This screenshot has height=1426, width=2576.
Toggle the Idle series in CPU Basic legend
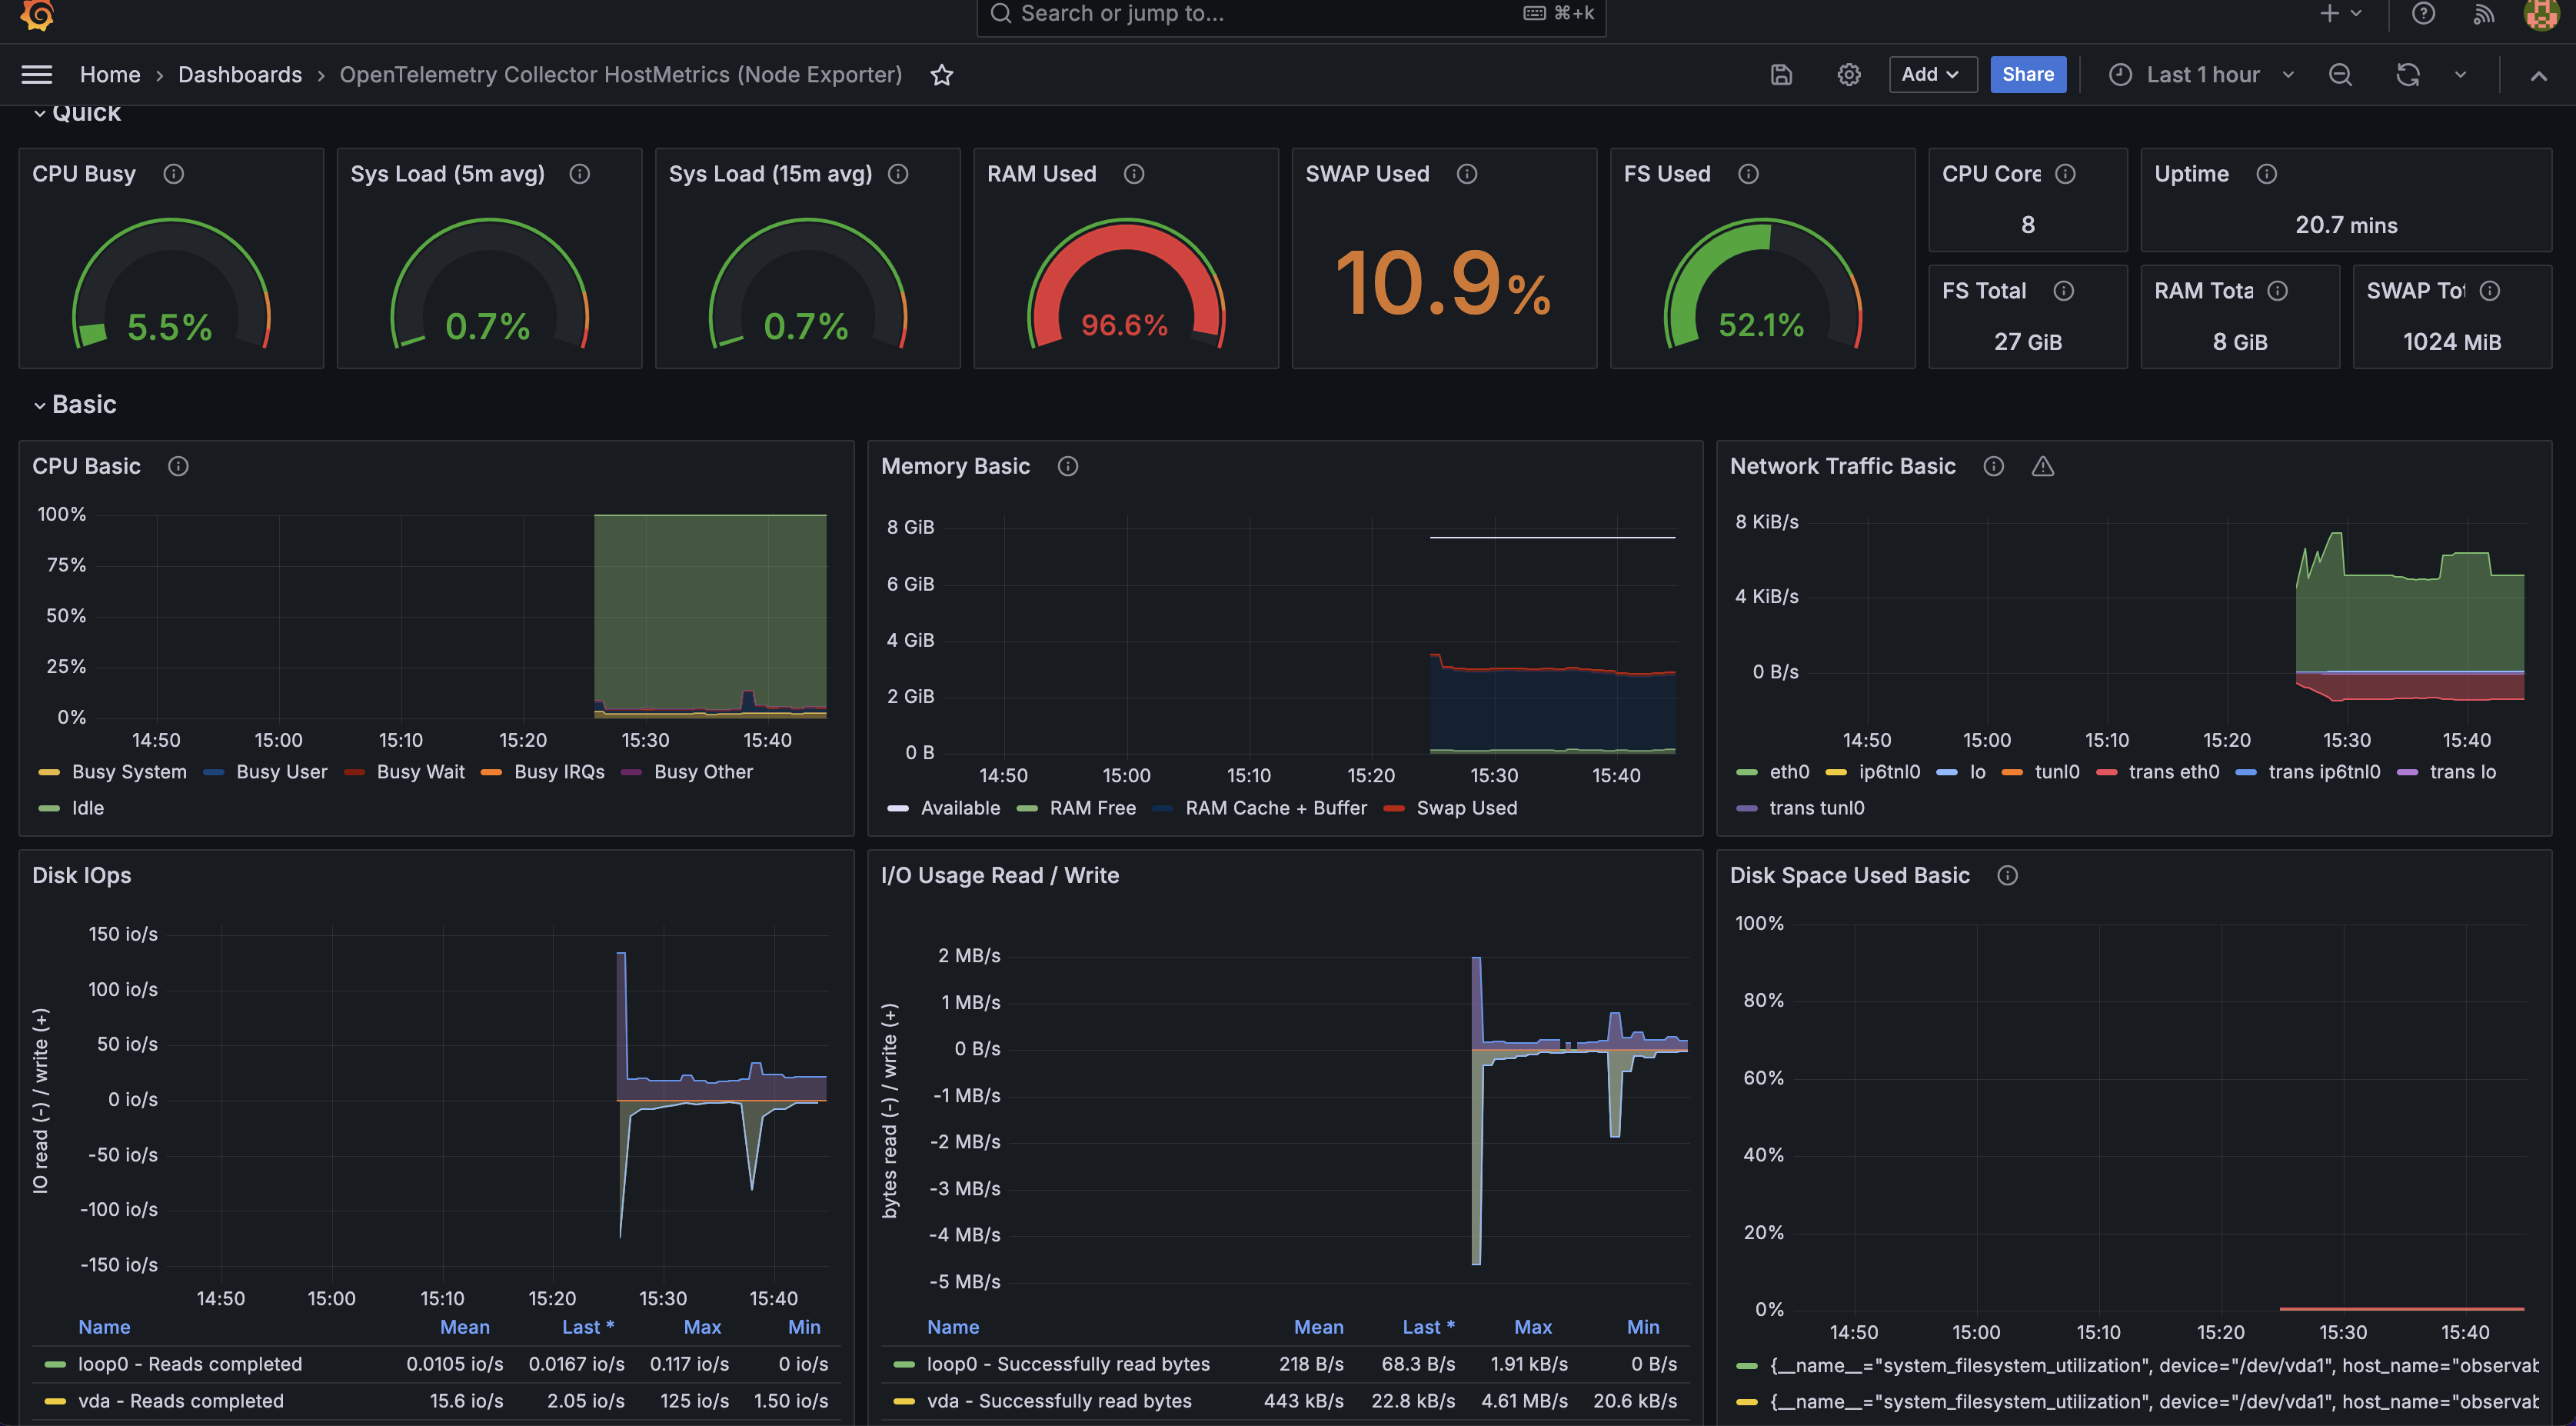87,808
